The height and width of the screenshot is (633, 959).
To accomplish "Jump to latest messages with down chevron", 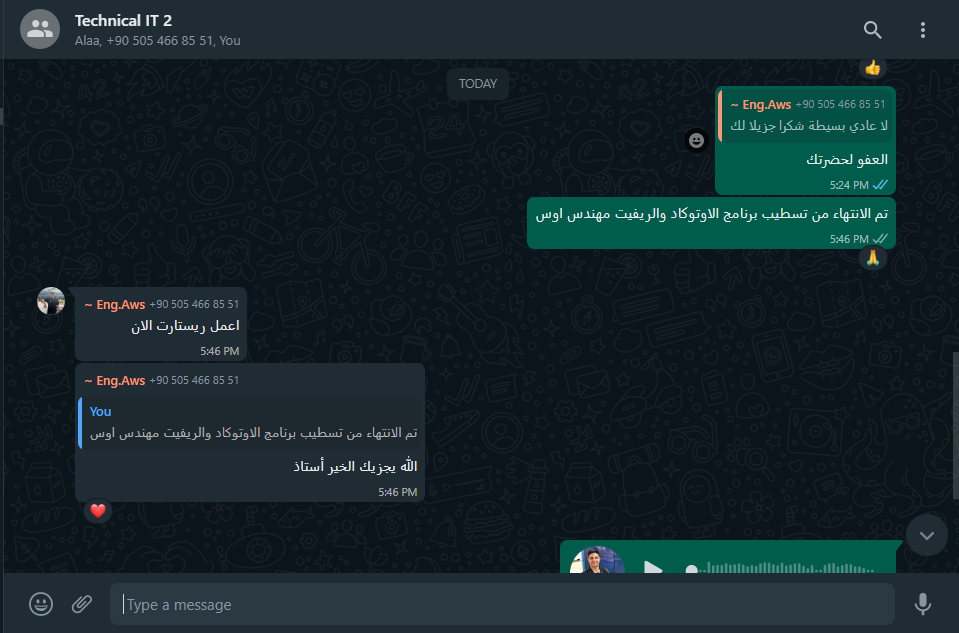I will pyautogui.click(x=927, y=536).
